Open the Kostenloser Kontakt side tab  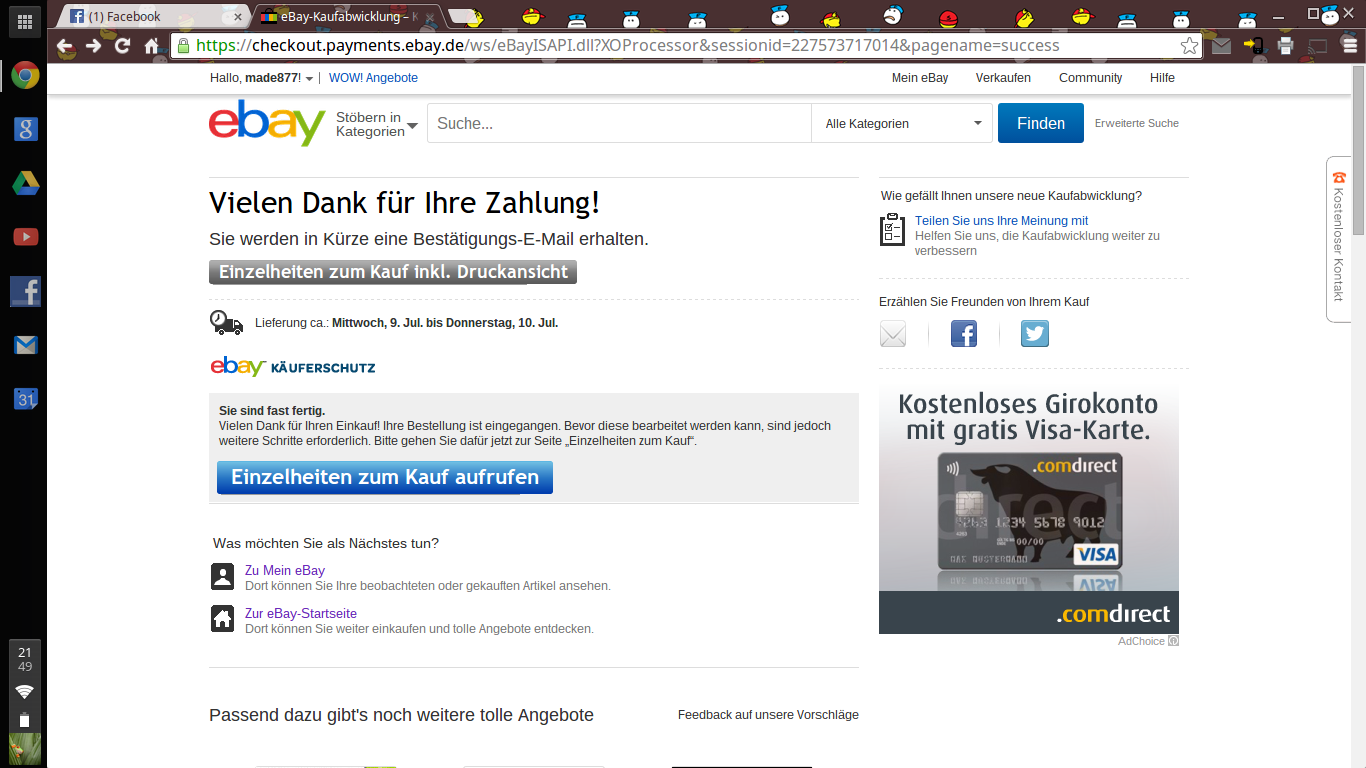click(x=1339, y=238)
